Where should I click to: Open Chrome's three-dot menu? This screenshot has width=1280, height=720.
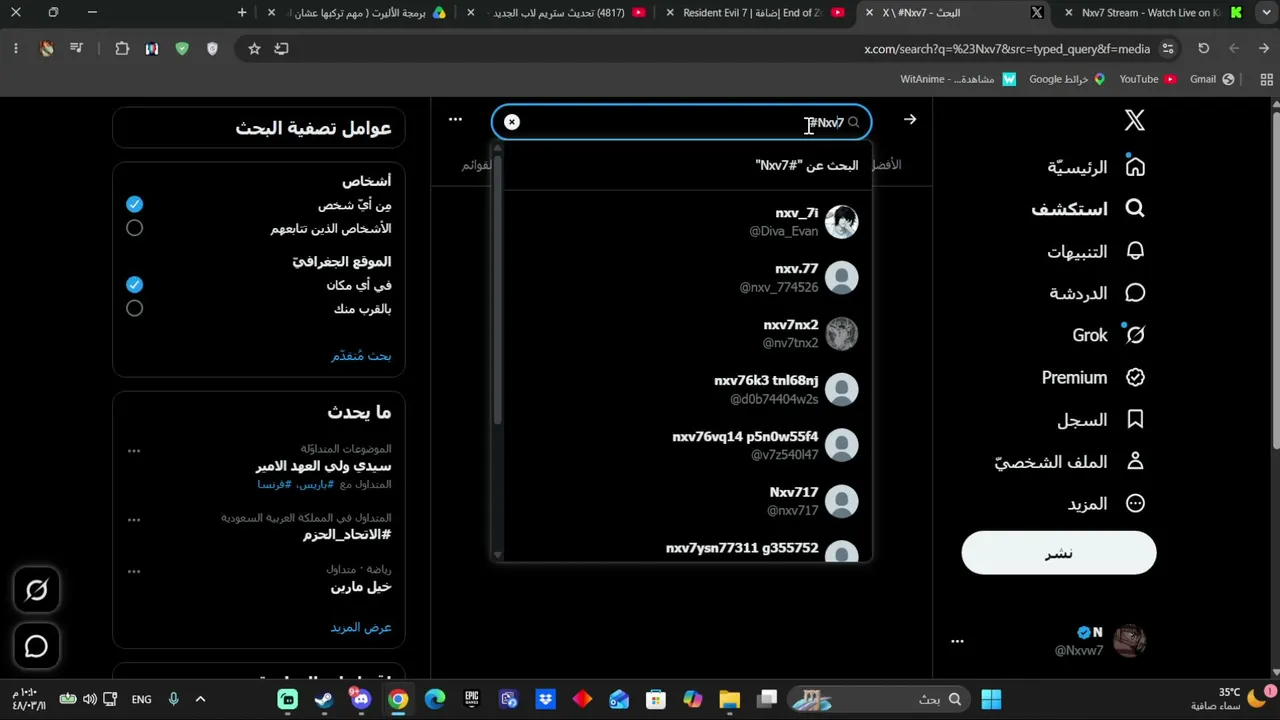point(16,48)
